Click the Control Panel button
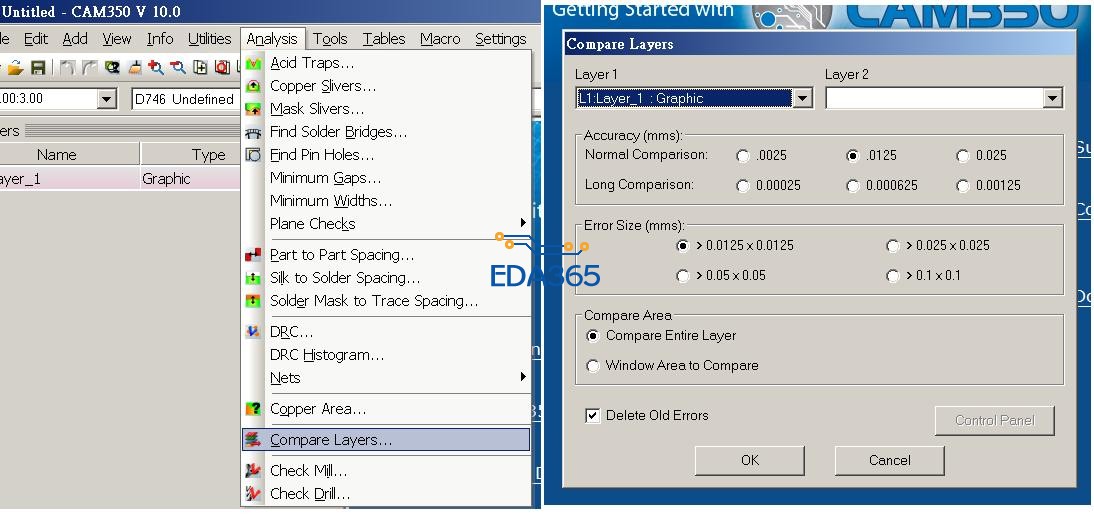 (994, 421)
